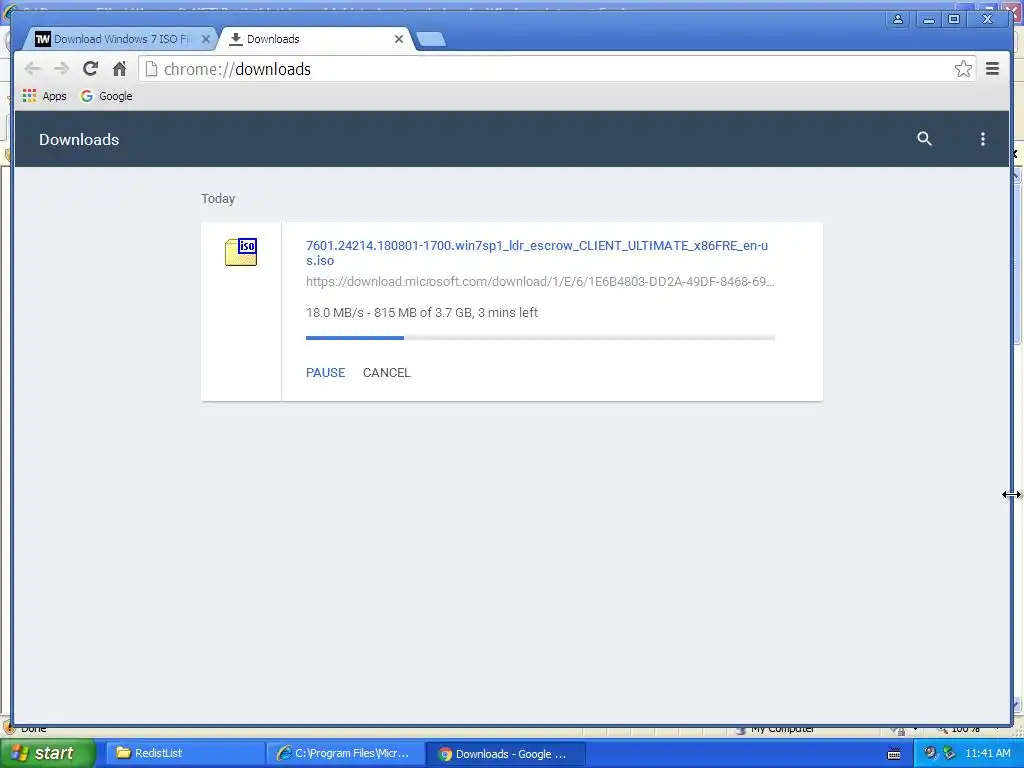Click the download speed status text
Image resolution: width=1024 pixels, height=768 pixels.
tap(422, 313)
